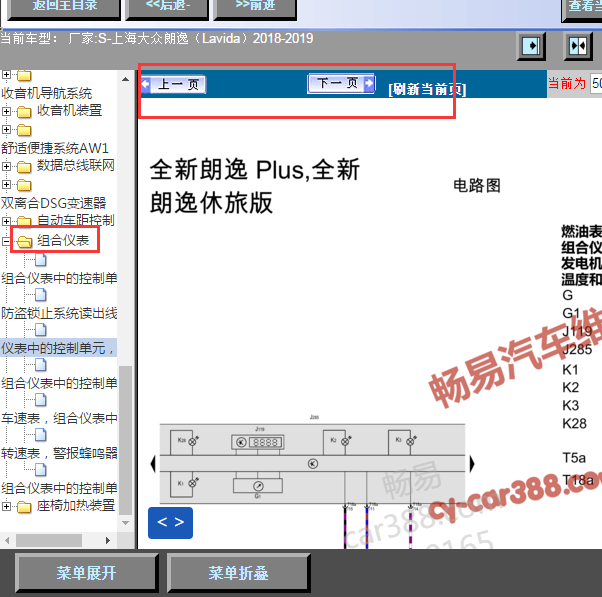Click blue < > diagram button
Viewport: 602px width, 597px height.
point(170,523)
